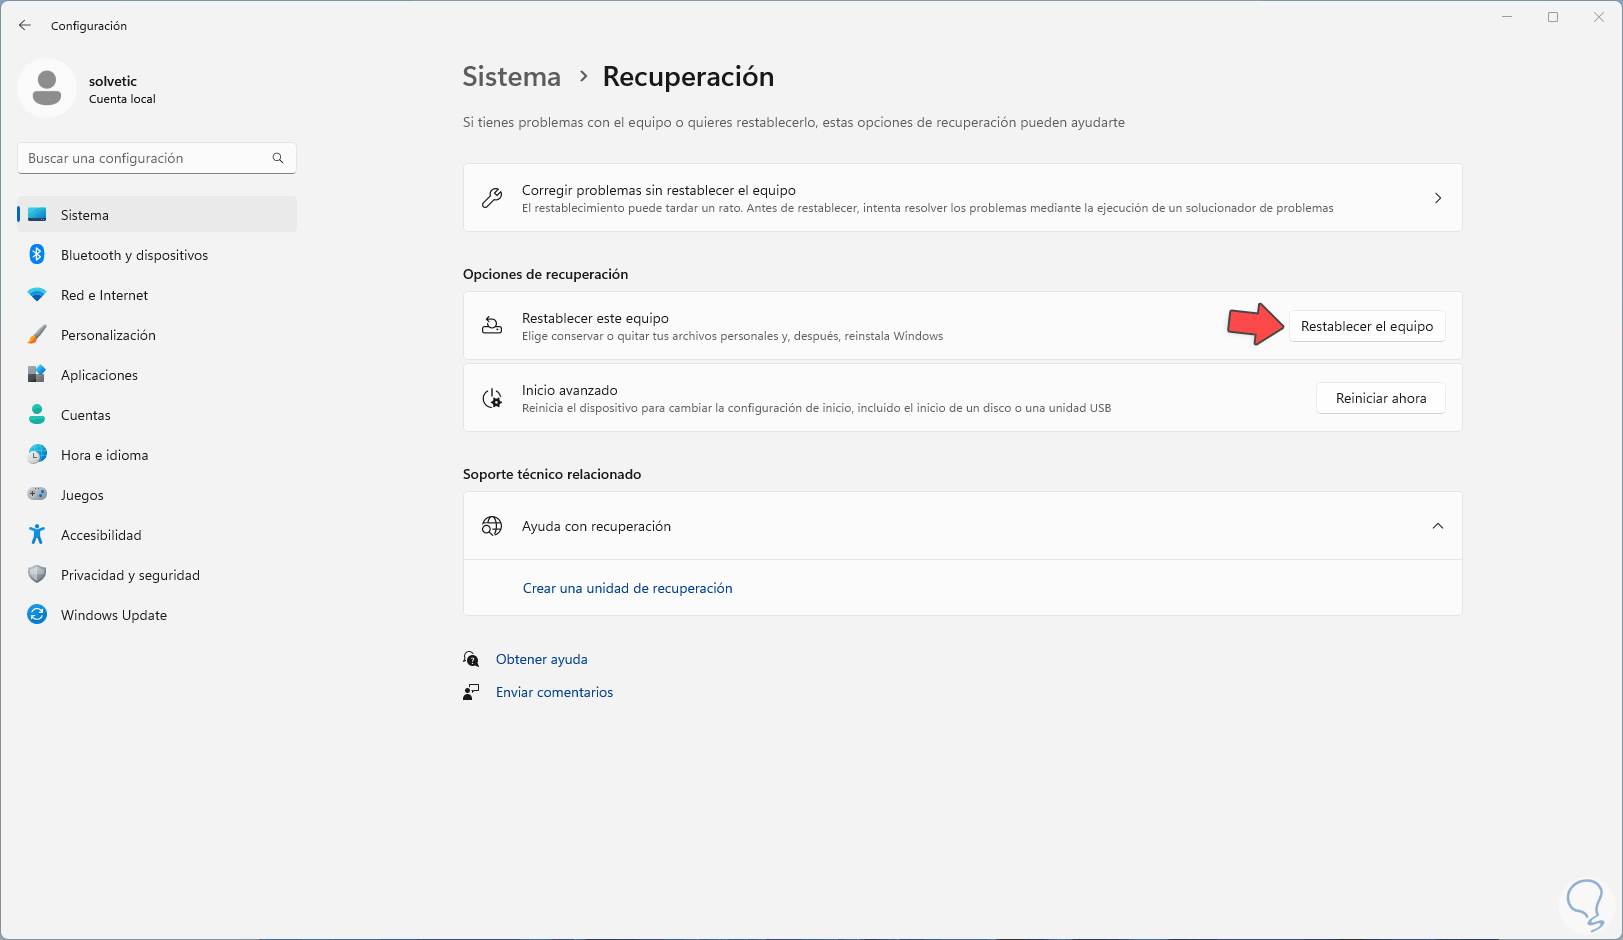
Task: Click the search magnifier icon
Action: tap(278, 158)
